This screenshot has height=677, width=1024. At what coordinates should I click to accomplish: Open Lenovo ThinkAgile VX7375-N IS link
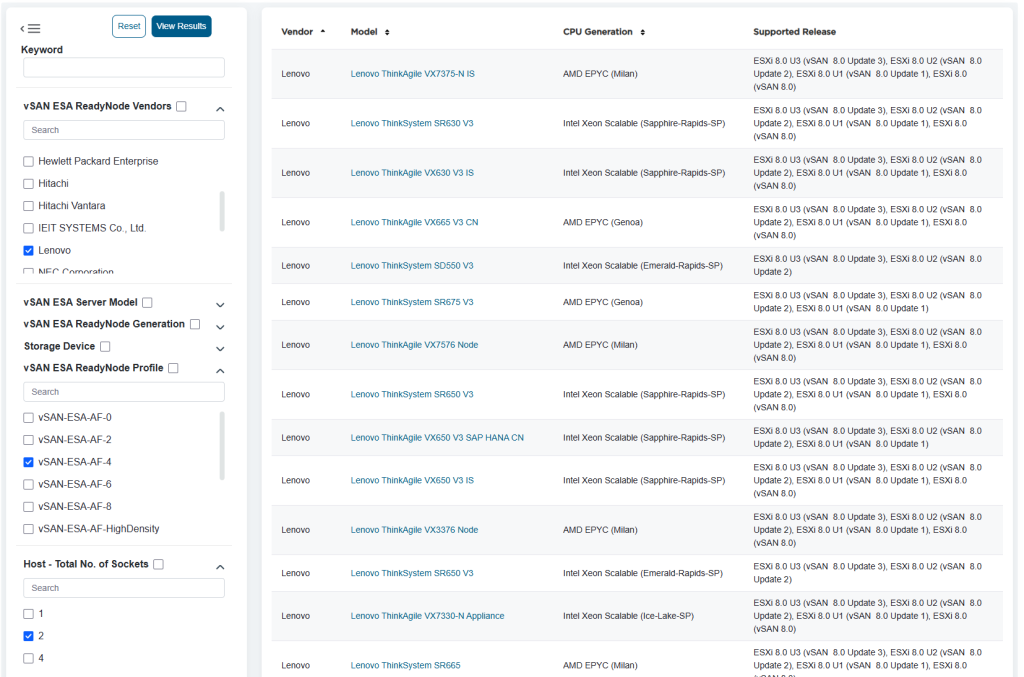tap(412, 74)
